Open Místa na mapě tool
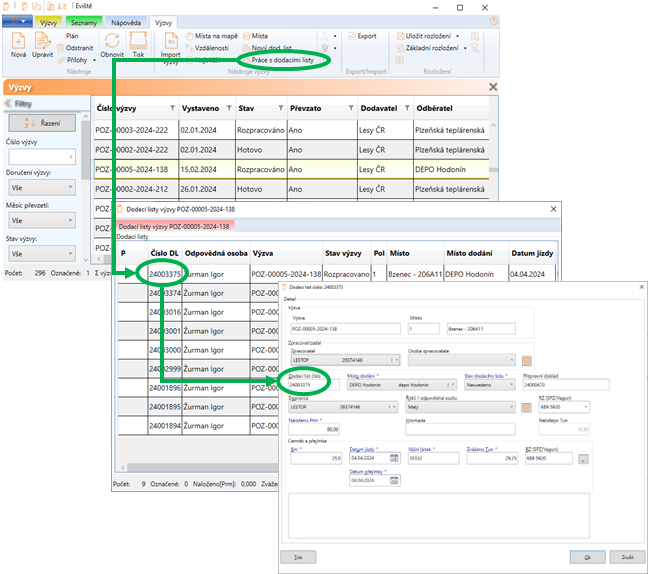 pyautogui.click(x=212, y=36)
